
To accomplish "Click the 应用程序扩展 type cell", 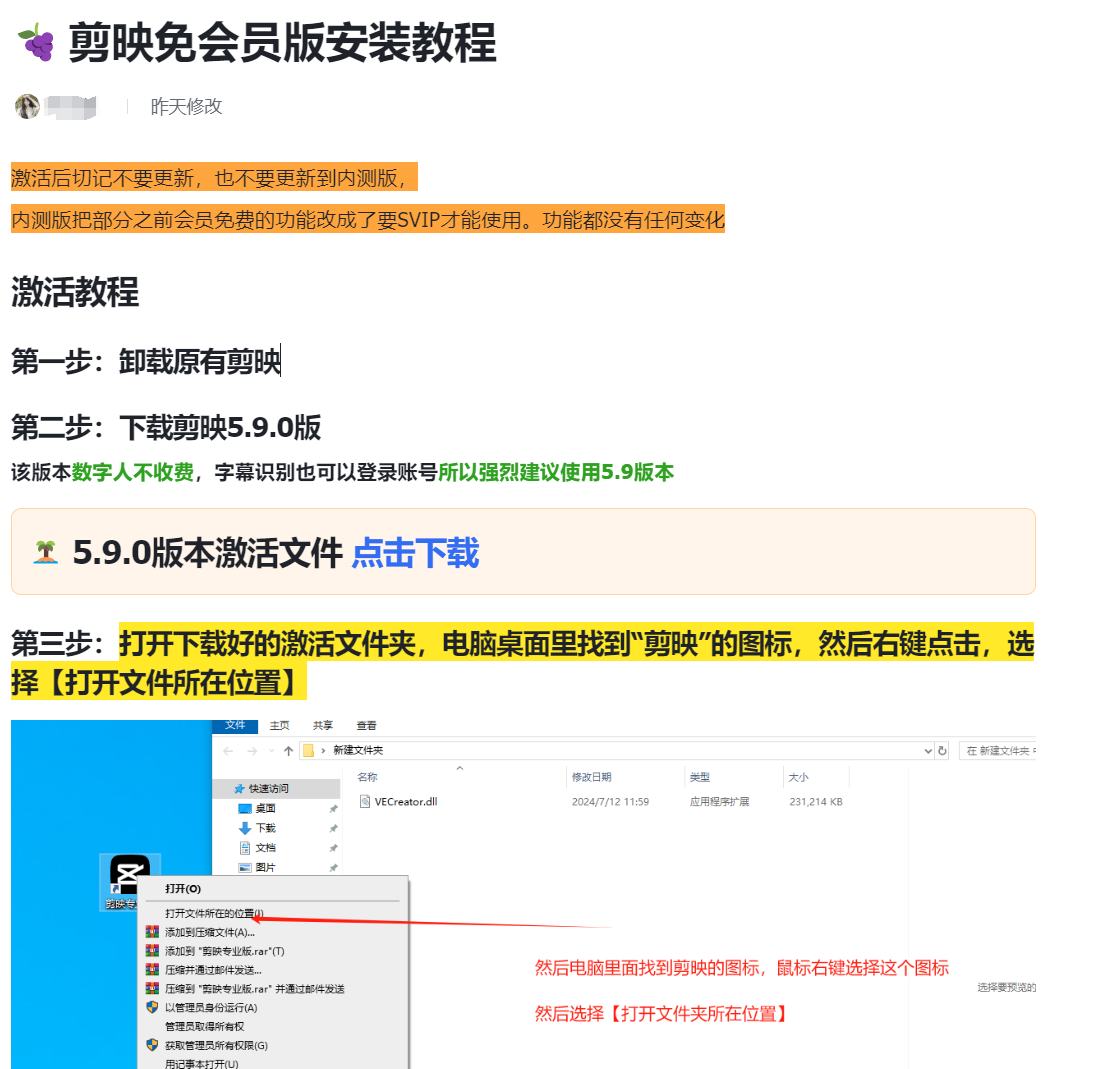I will click(x=719, y=801).
